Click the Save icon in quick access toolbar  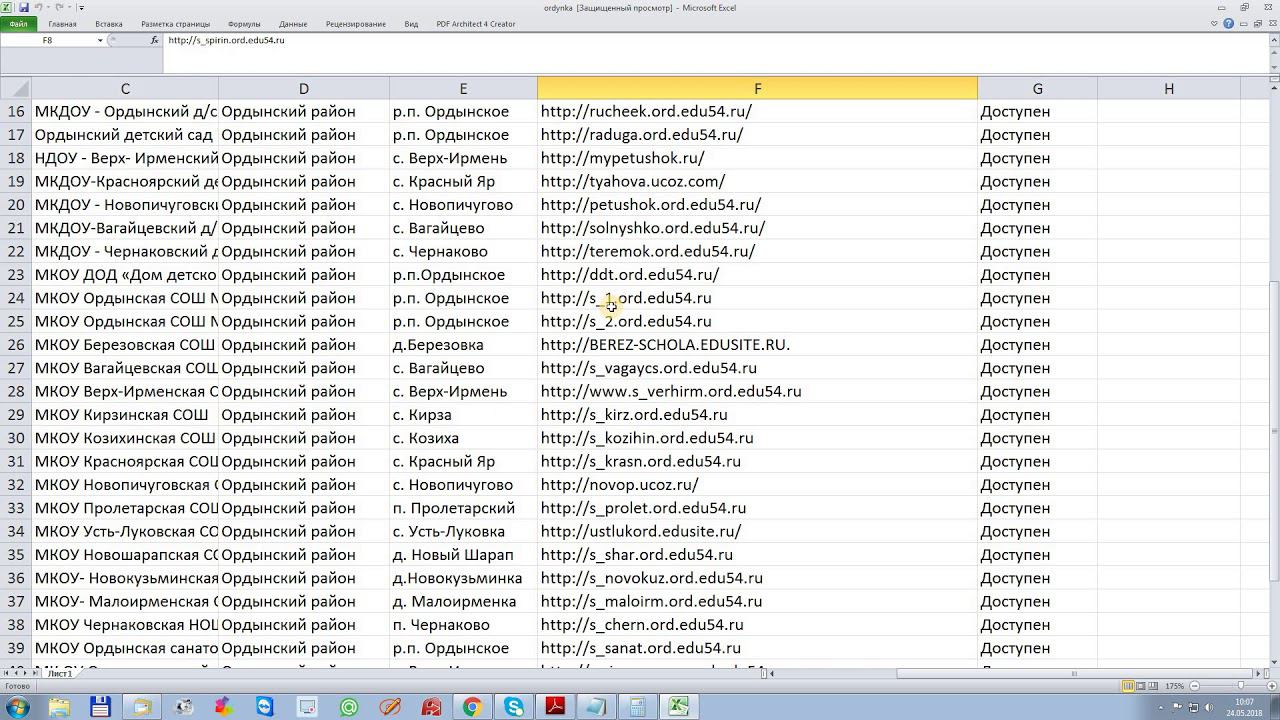point(23,8)
